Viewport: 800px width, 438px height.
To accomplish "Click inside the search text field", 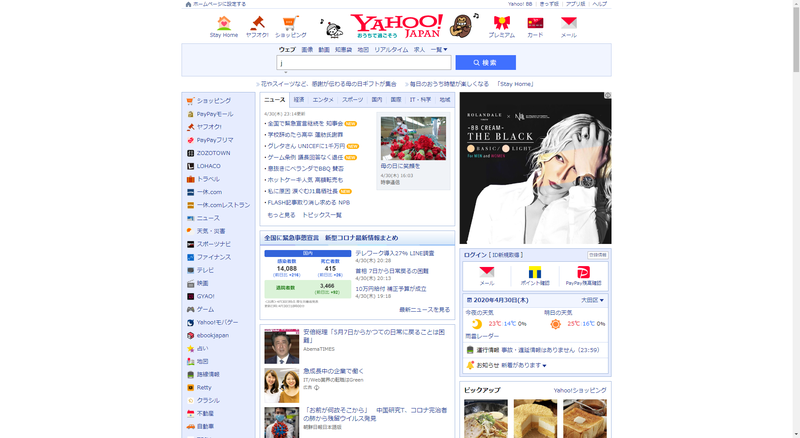I will click(363, 62).
